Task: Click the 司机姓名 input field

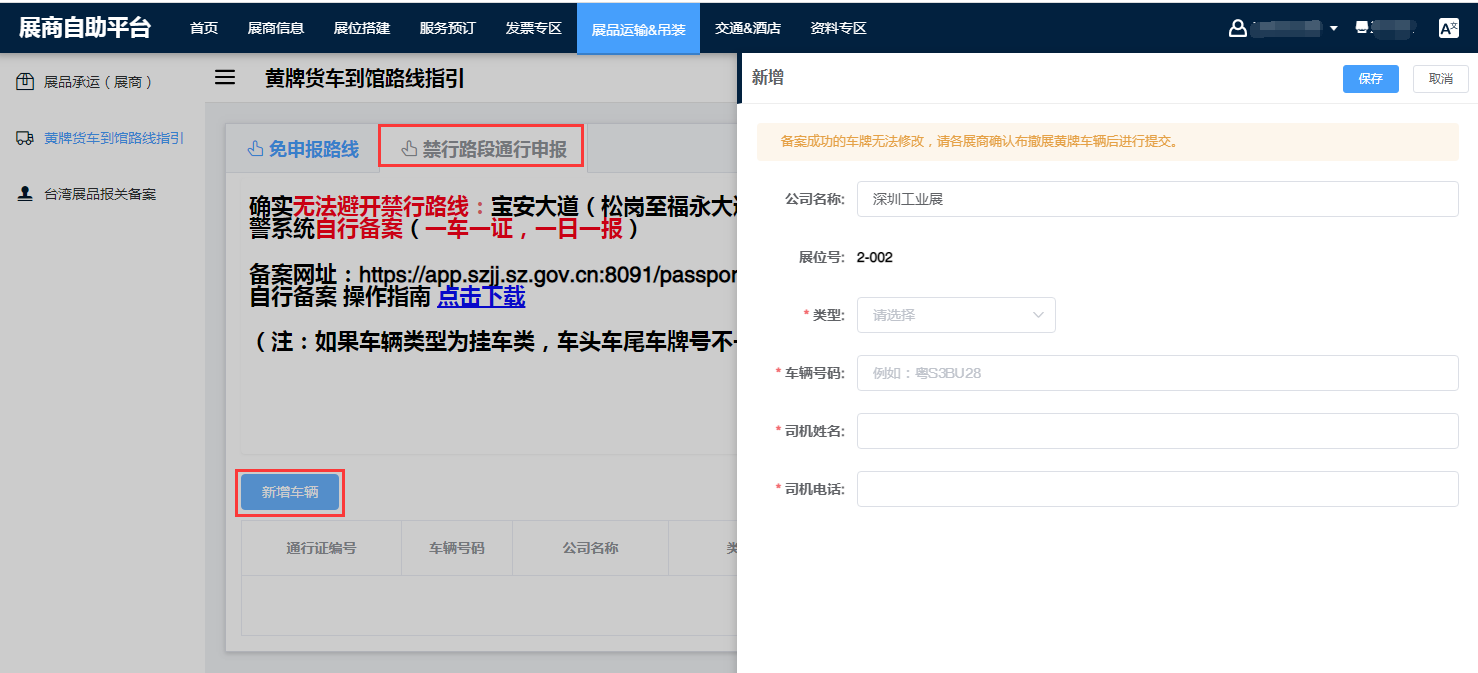Action: [1156, 431]
